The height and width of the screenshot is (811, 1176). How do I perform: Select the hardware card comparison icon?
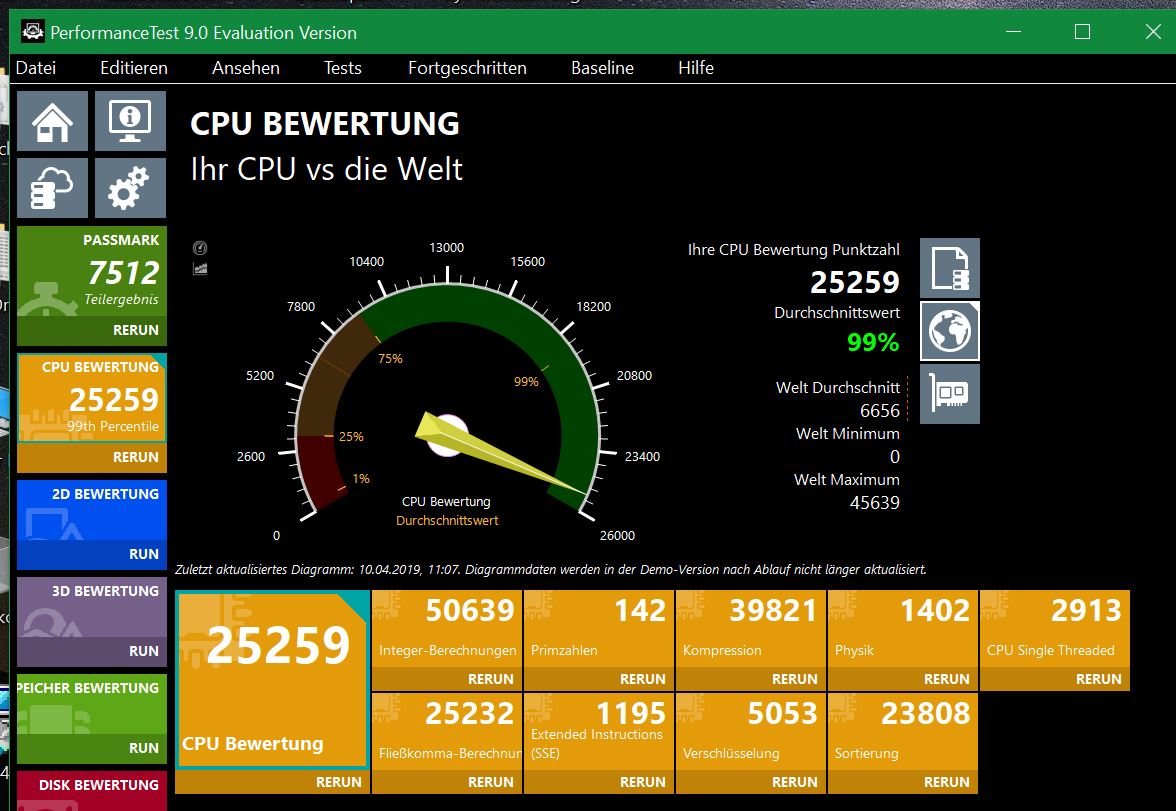pos(950,394)
